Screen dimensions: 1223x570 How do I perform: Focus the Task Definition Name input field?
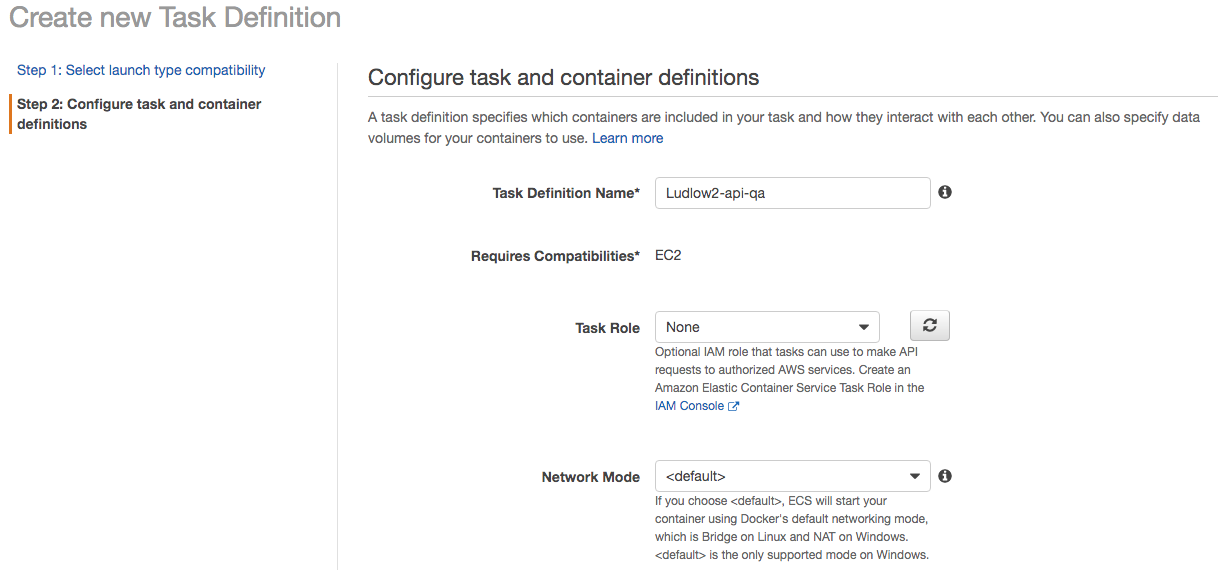point(792,193)
